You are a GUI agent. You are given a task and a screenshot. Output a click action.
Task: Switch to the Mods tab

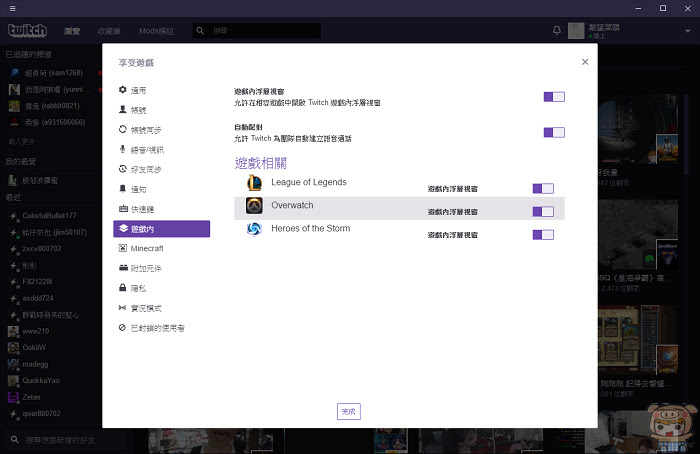tap(156, 31)
